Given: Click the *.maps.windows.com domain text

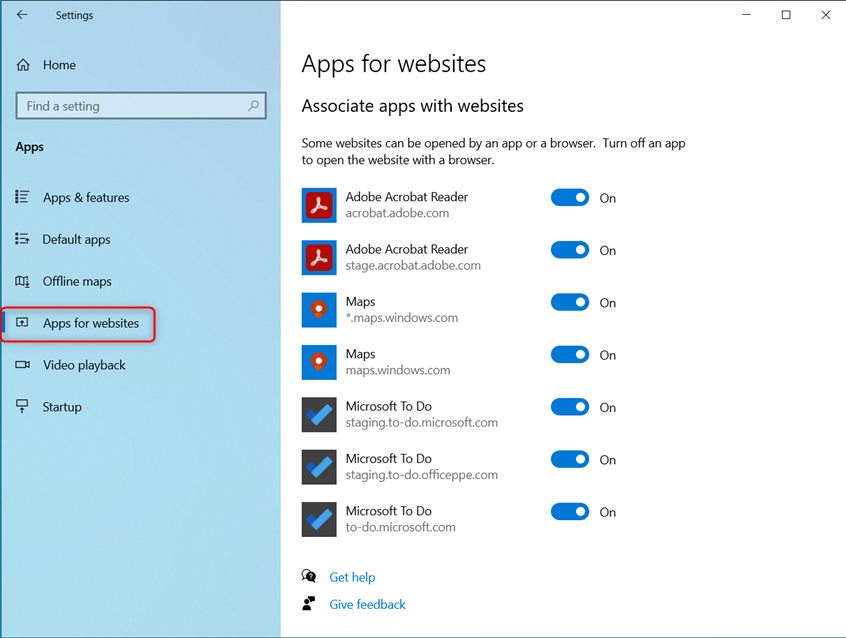Looking at the screenshot, I should (x=401, y=318).
